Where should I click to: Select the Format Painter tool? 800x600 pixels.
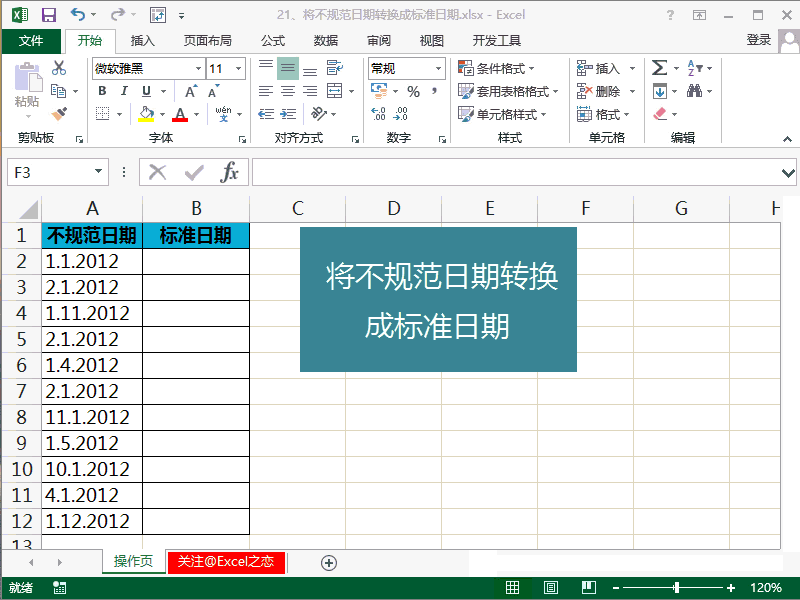(x=57, y=113)
